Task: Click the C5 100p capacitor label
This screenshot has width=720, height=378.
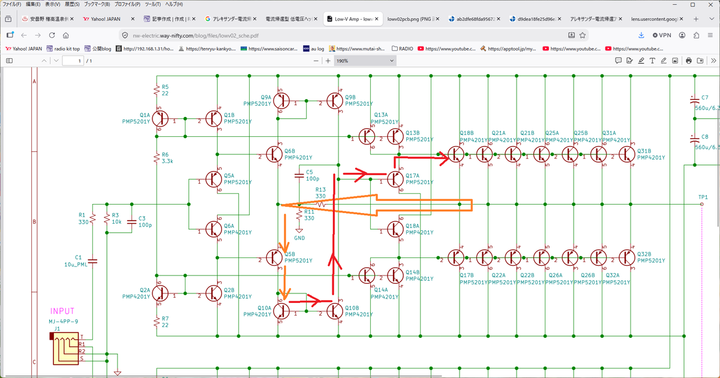Action: click(313, 175)
